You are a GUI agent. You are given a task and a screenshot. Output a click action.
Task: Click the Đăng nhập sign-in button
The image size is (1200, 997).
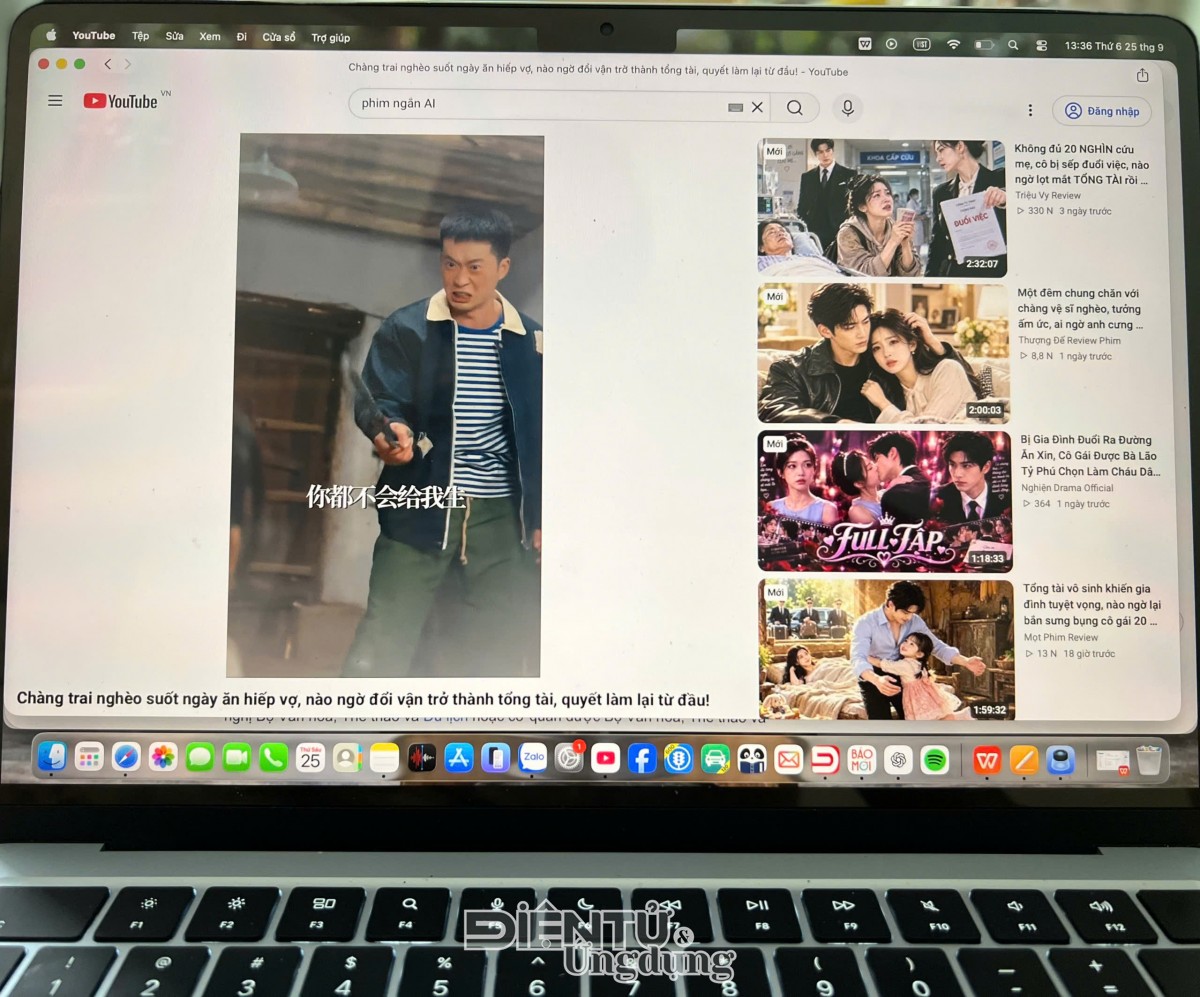click(x=1102, y=111)
